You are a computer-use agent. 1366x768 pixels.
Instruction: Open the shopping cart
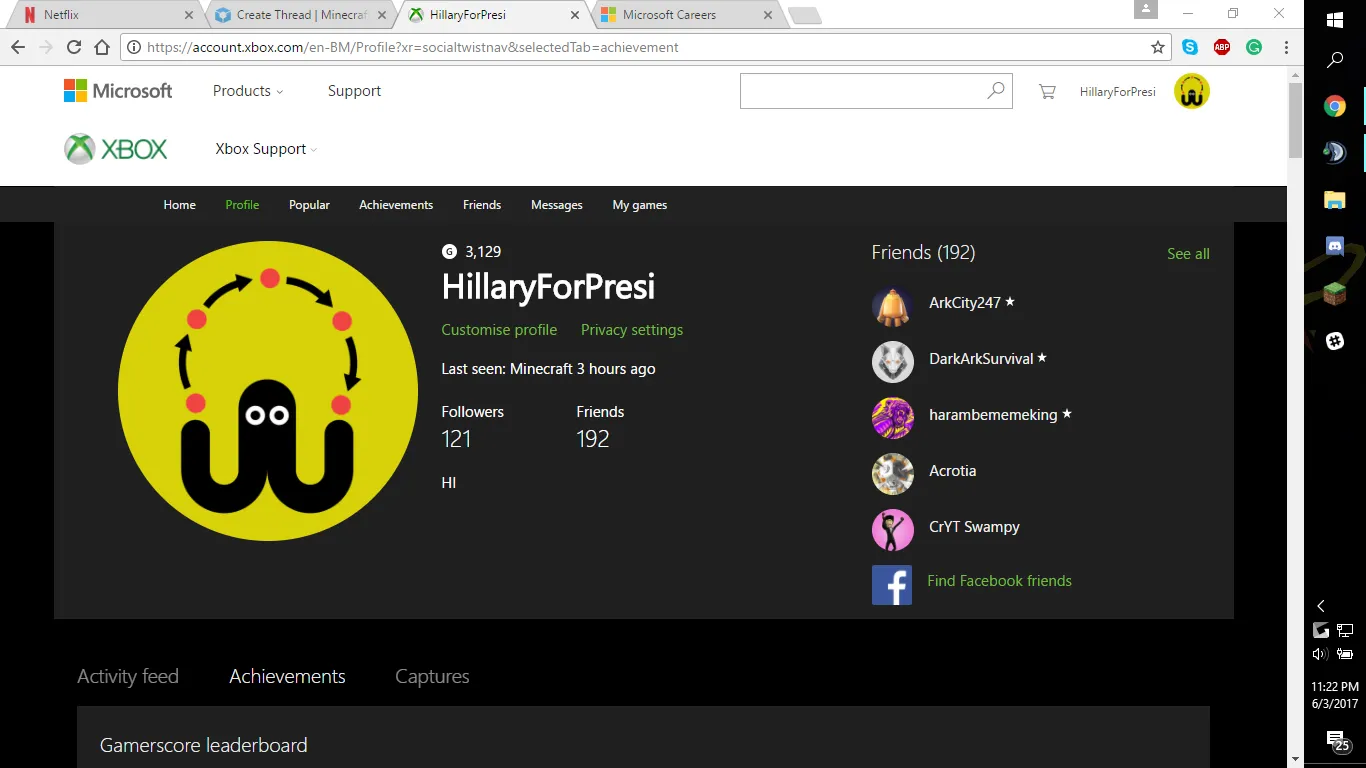(1047, 92)
